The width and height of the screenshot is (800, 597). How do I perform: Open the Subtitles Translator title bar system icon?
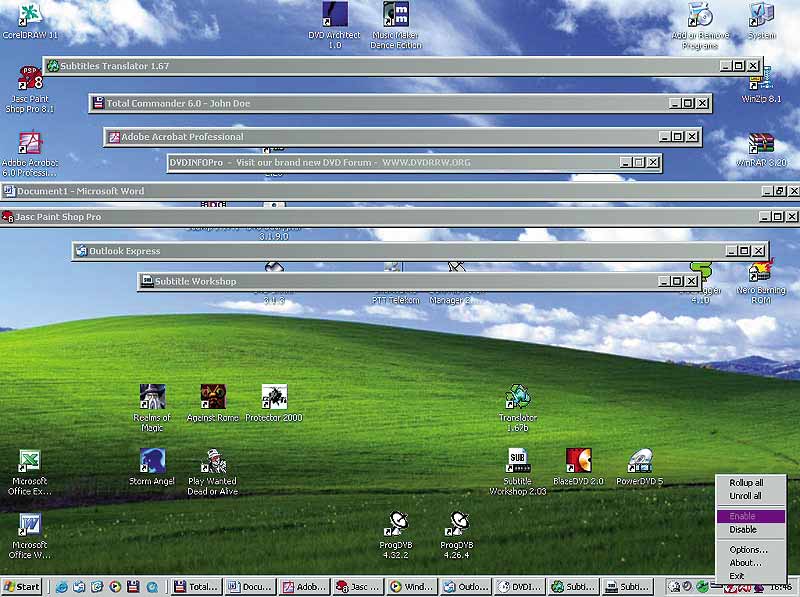pos(53,66)
